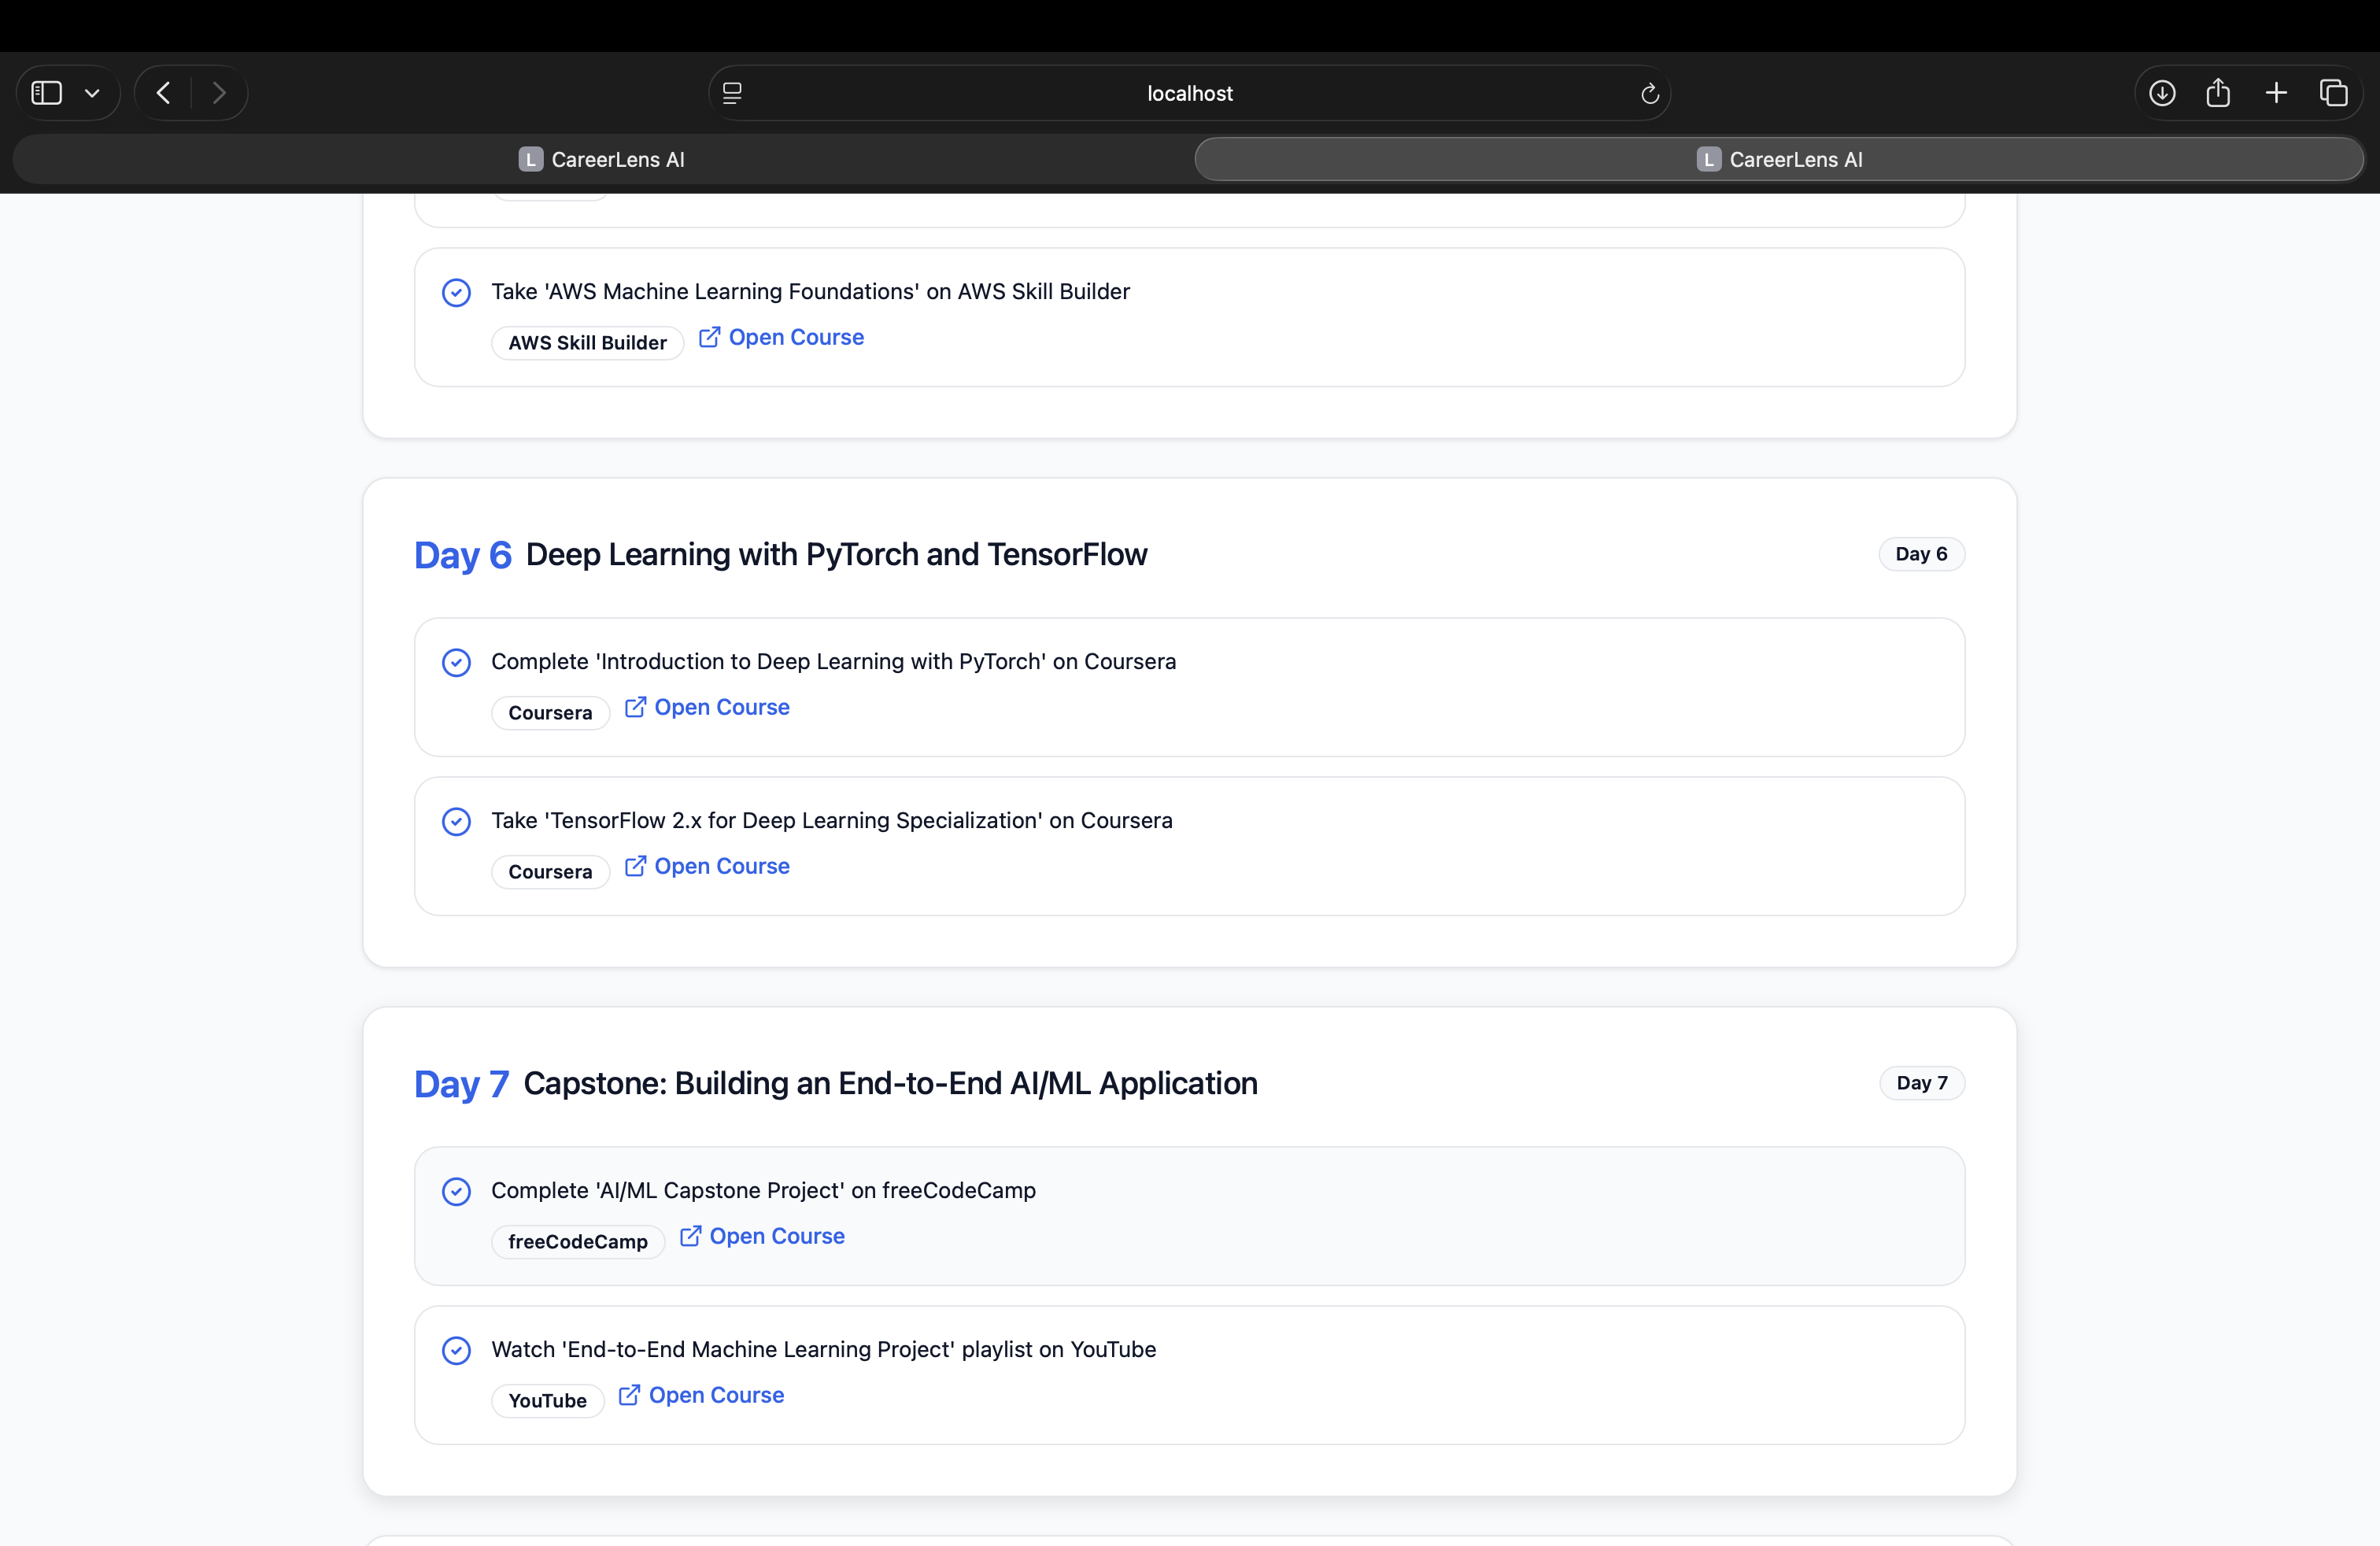
Task: Open Course link for YouTube playlist
Action: click(701, 1395)
